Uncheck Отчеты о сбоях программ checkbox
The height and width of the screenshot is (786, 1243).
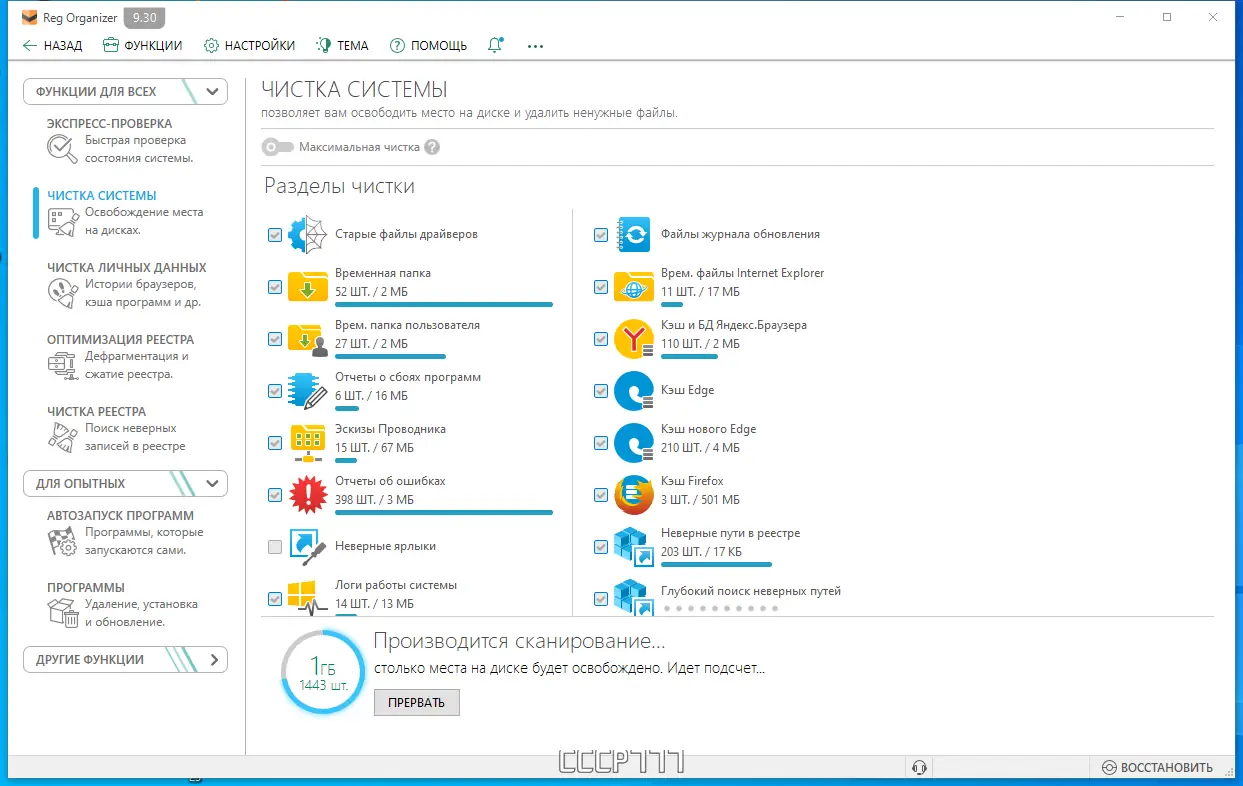[275, 391]
